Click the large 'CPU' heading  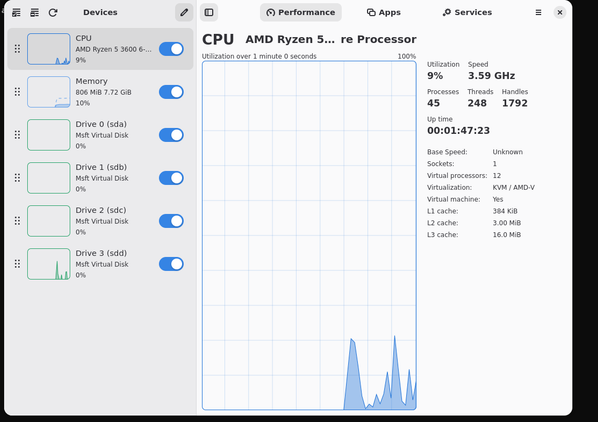[218, 40]
